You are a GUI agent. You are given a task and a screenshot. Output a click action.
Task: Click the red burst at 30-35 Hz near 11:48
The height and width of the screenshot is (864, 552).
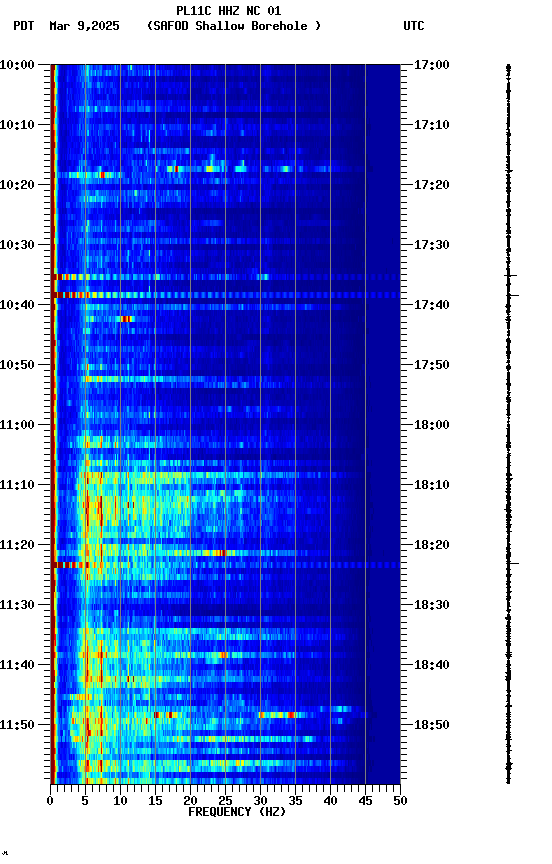point(278,715)
